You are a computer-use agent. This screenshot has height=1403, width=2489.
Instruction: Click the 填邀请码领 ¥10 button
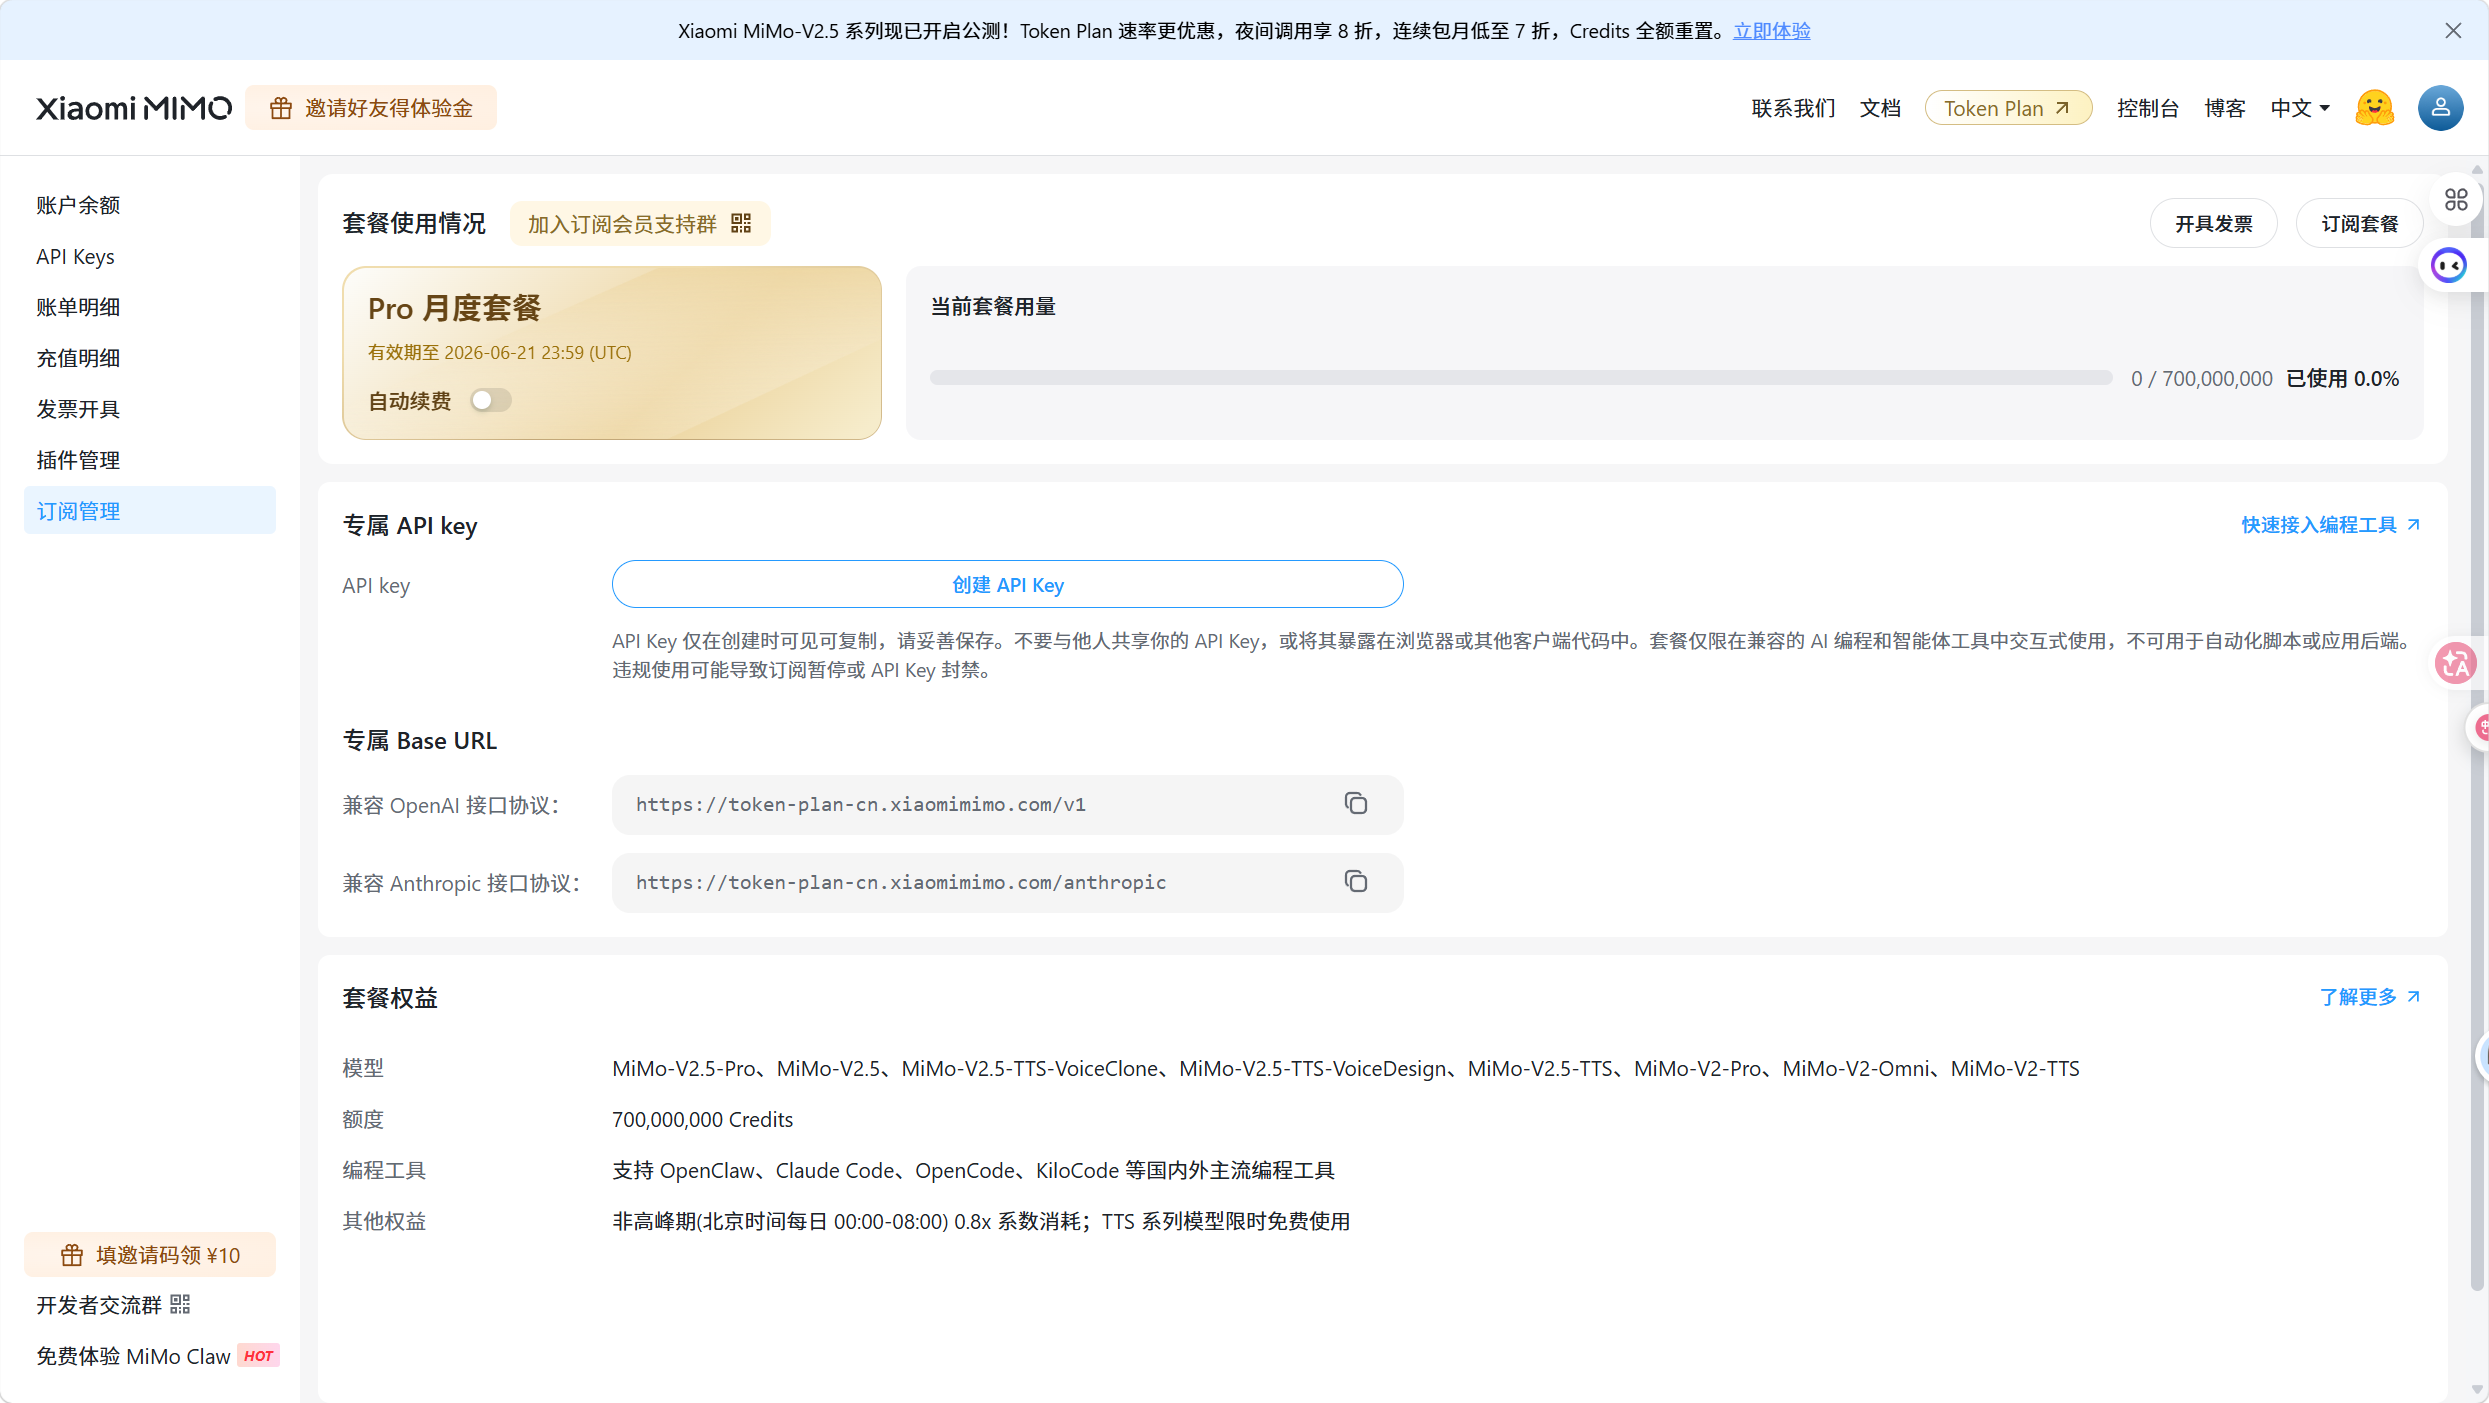click(x=150, y=1255)
